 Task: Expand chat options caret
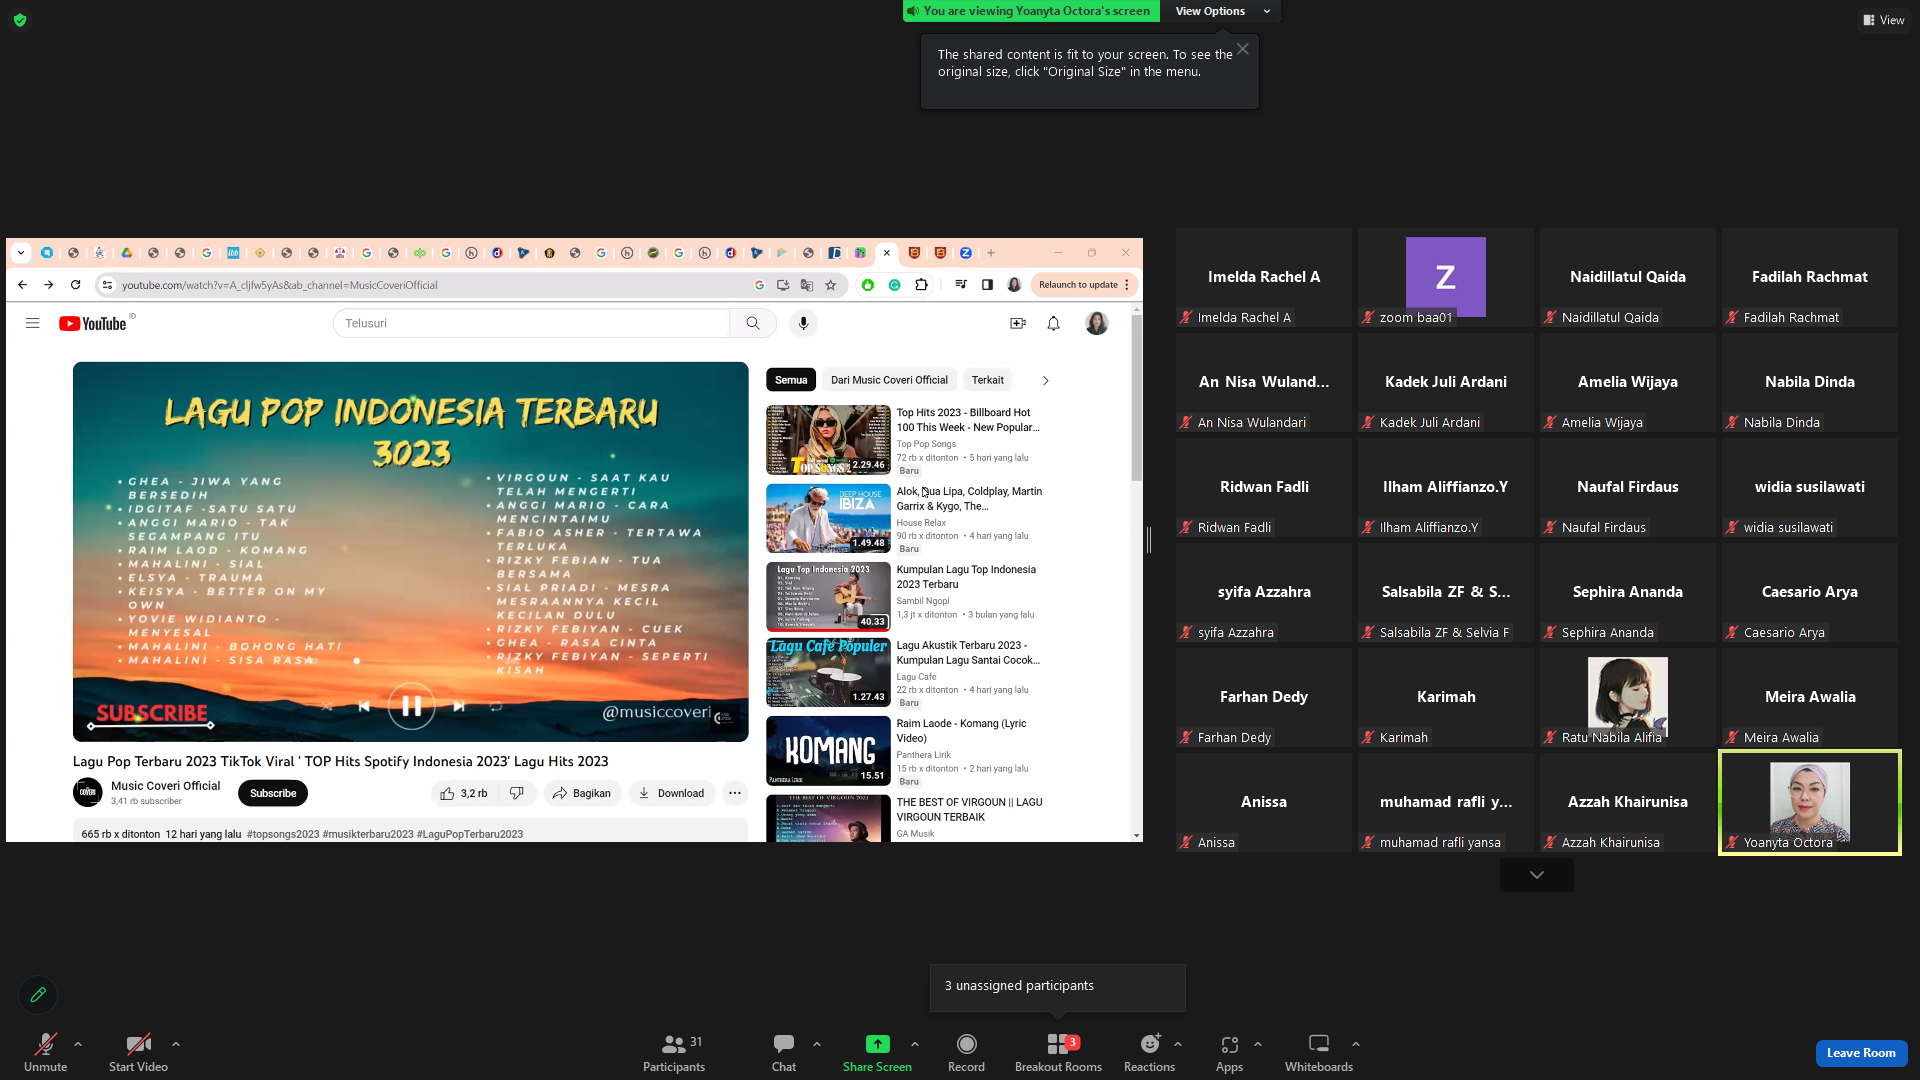pos(817,1044)
